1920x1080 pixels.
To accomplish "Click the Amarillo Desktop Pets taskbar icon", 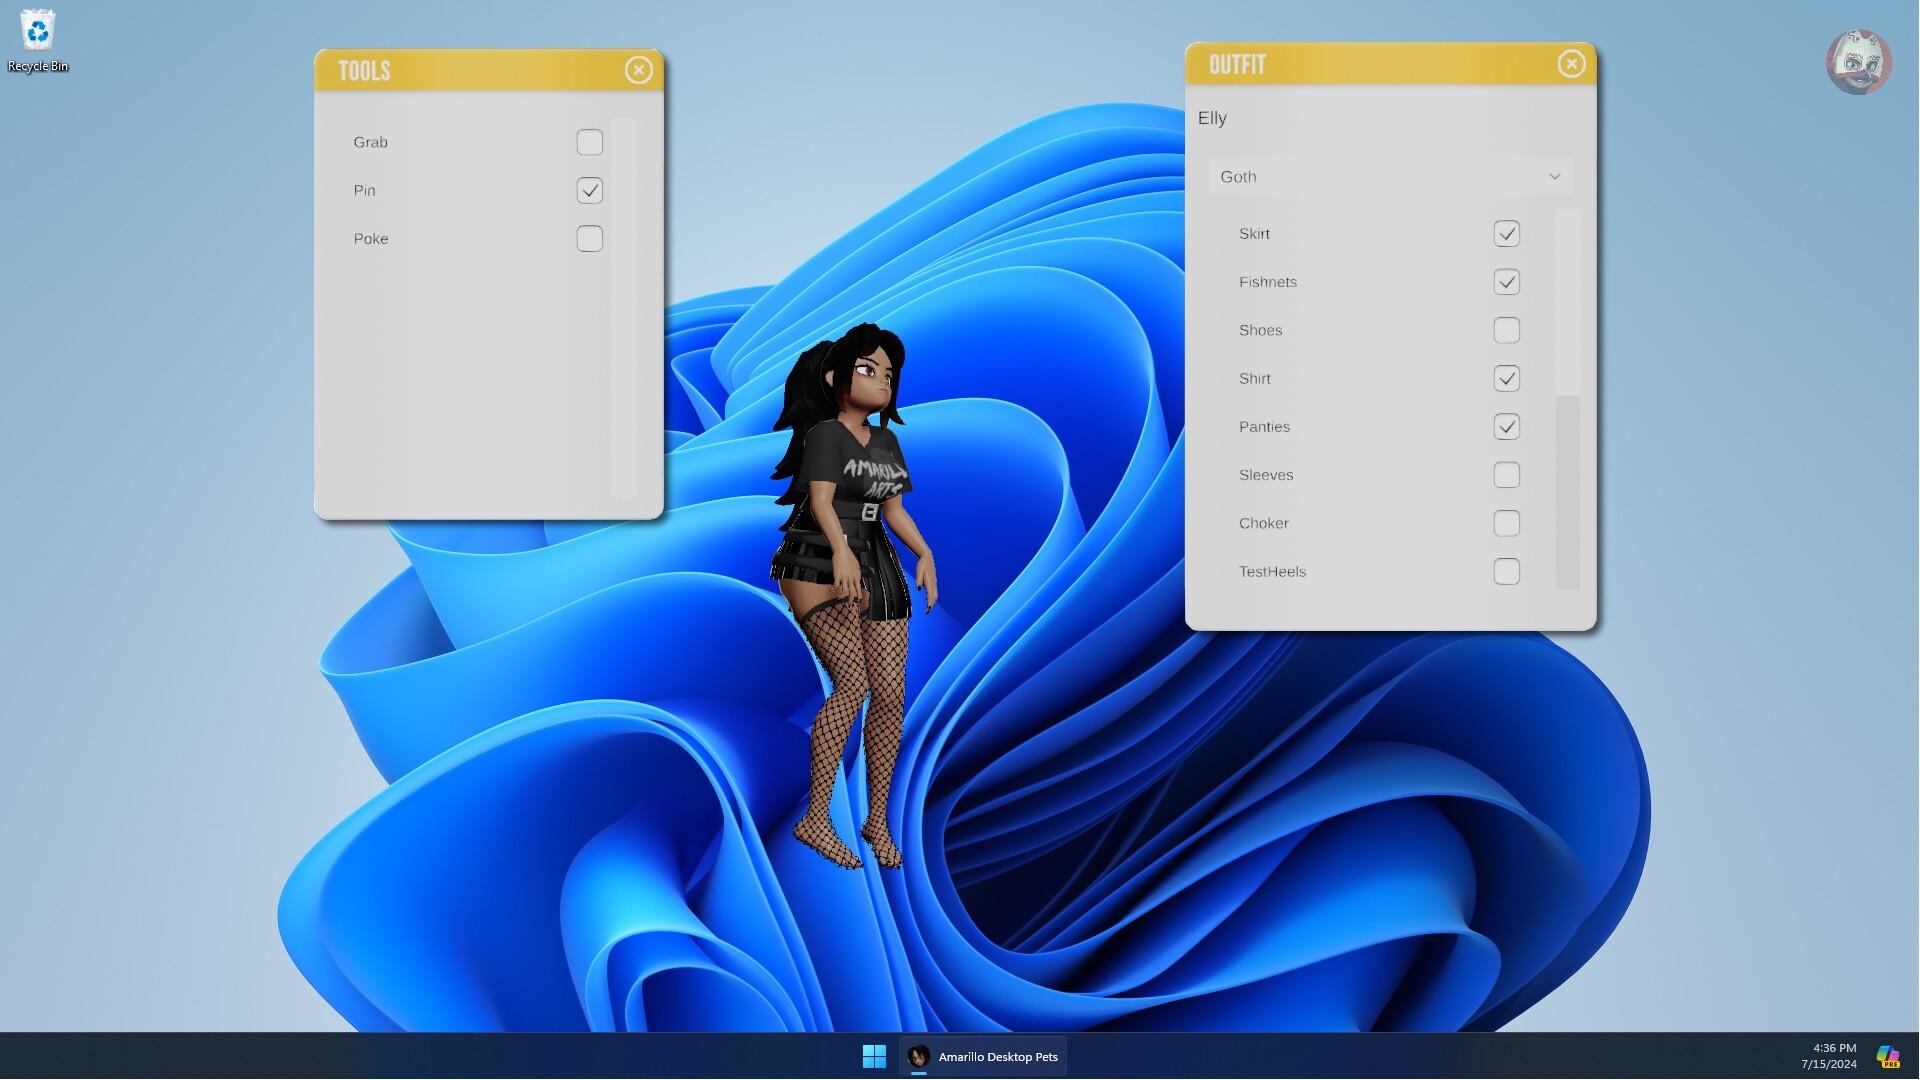I will pos(983,1056).
